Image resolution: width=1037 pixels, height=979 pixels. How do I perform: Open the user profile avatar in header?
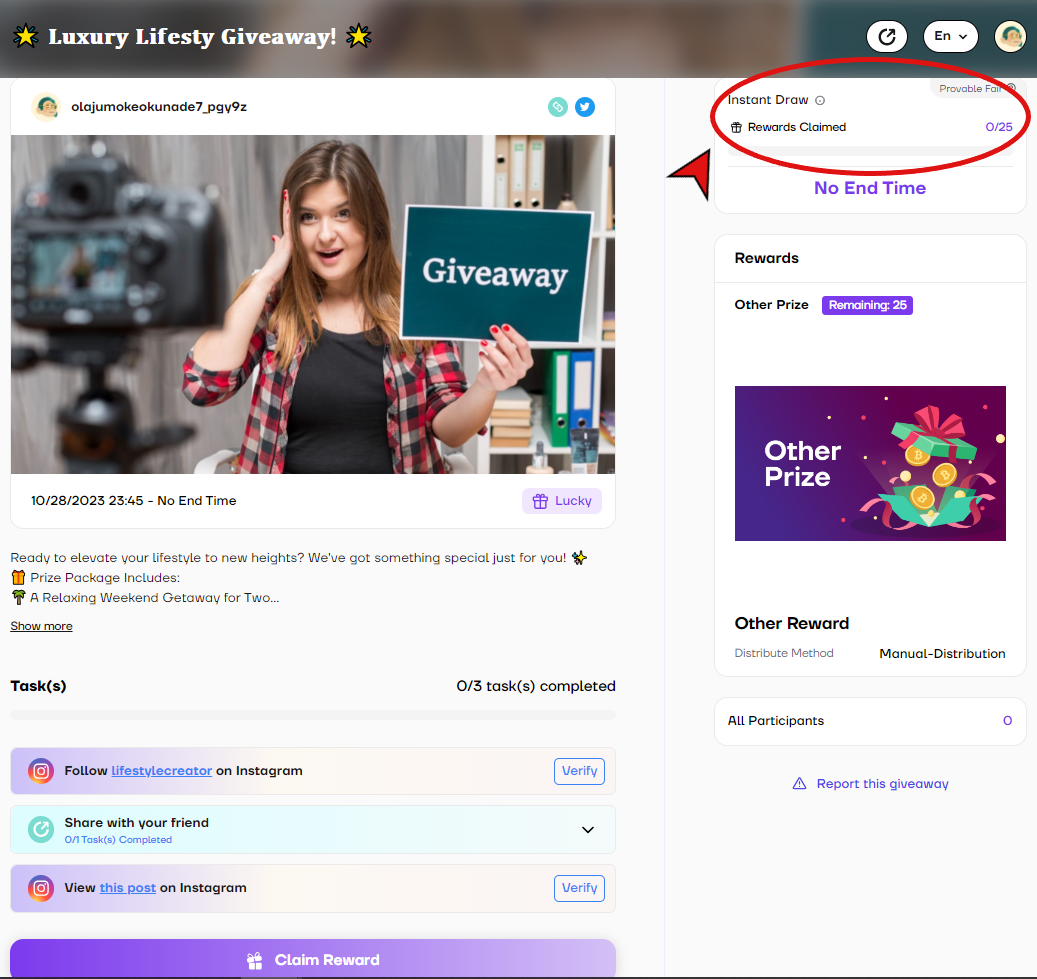pos(1010,36)
